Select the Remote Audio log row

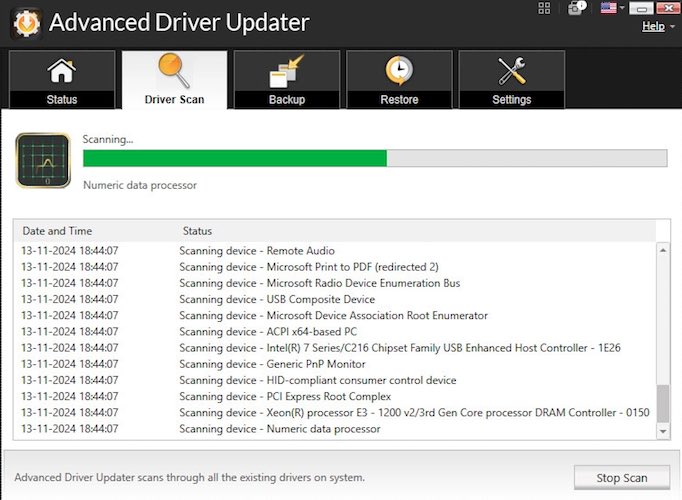coord(335,251)
